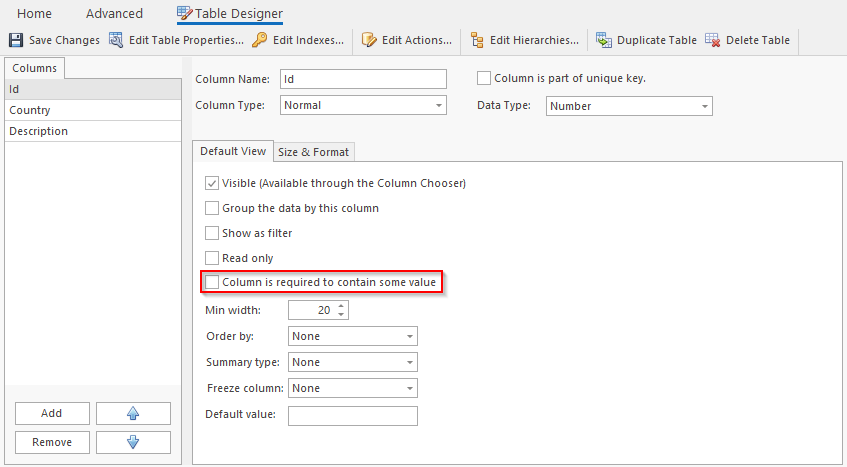Click the Default value input field
Image resolution: width=847 pixels, height=467 pixels.
353,416
